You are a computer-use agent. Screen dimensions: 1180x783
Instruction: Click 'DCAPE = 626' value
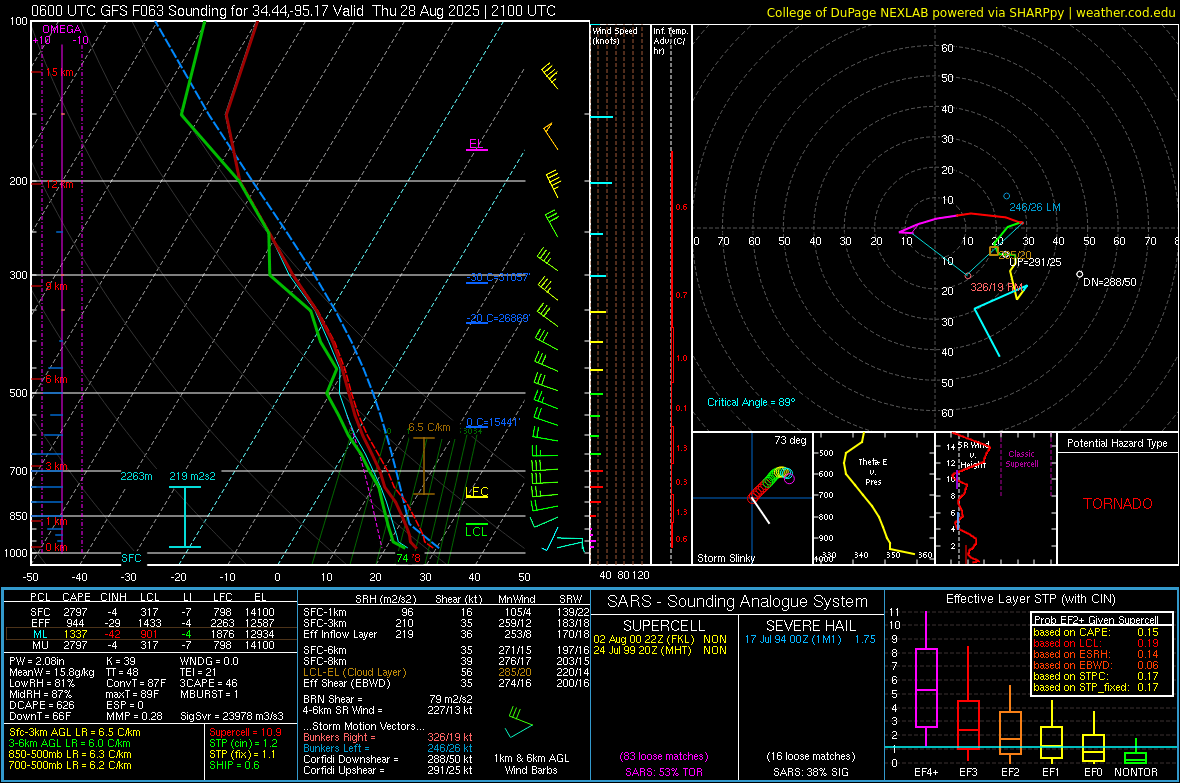(x=41, y=705)
